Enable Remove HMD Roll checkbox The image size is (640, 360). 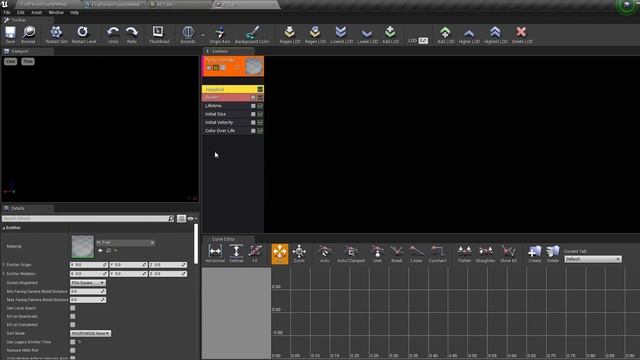(x=73, y=350)
